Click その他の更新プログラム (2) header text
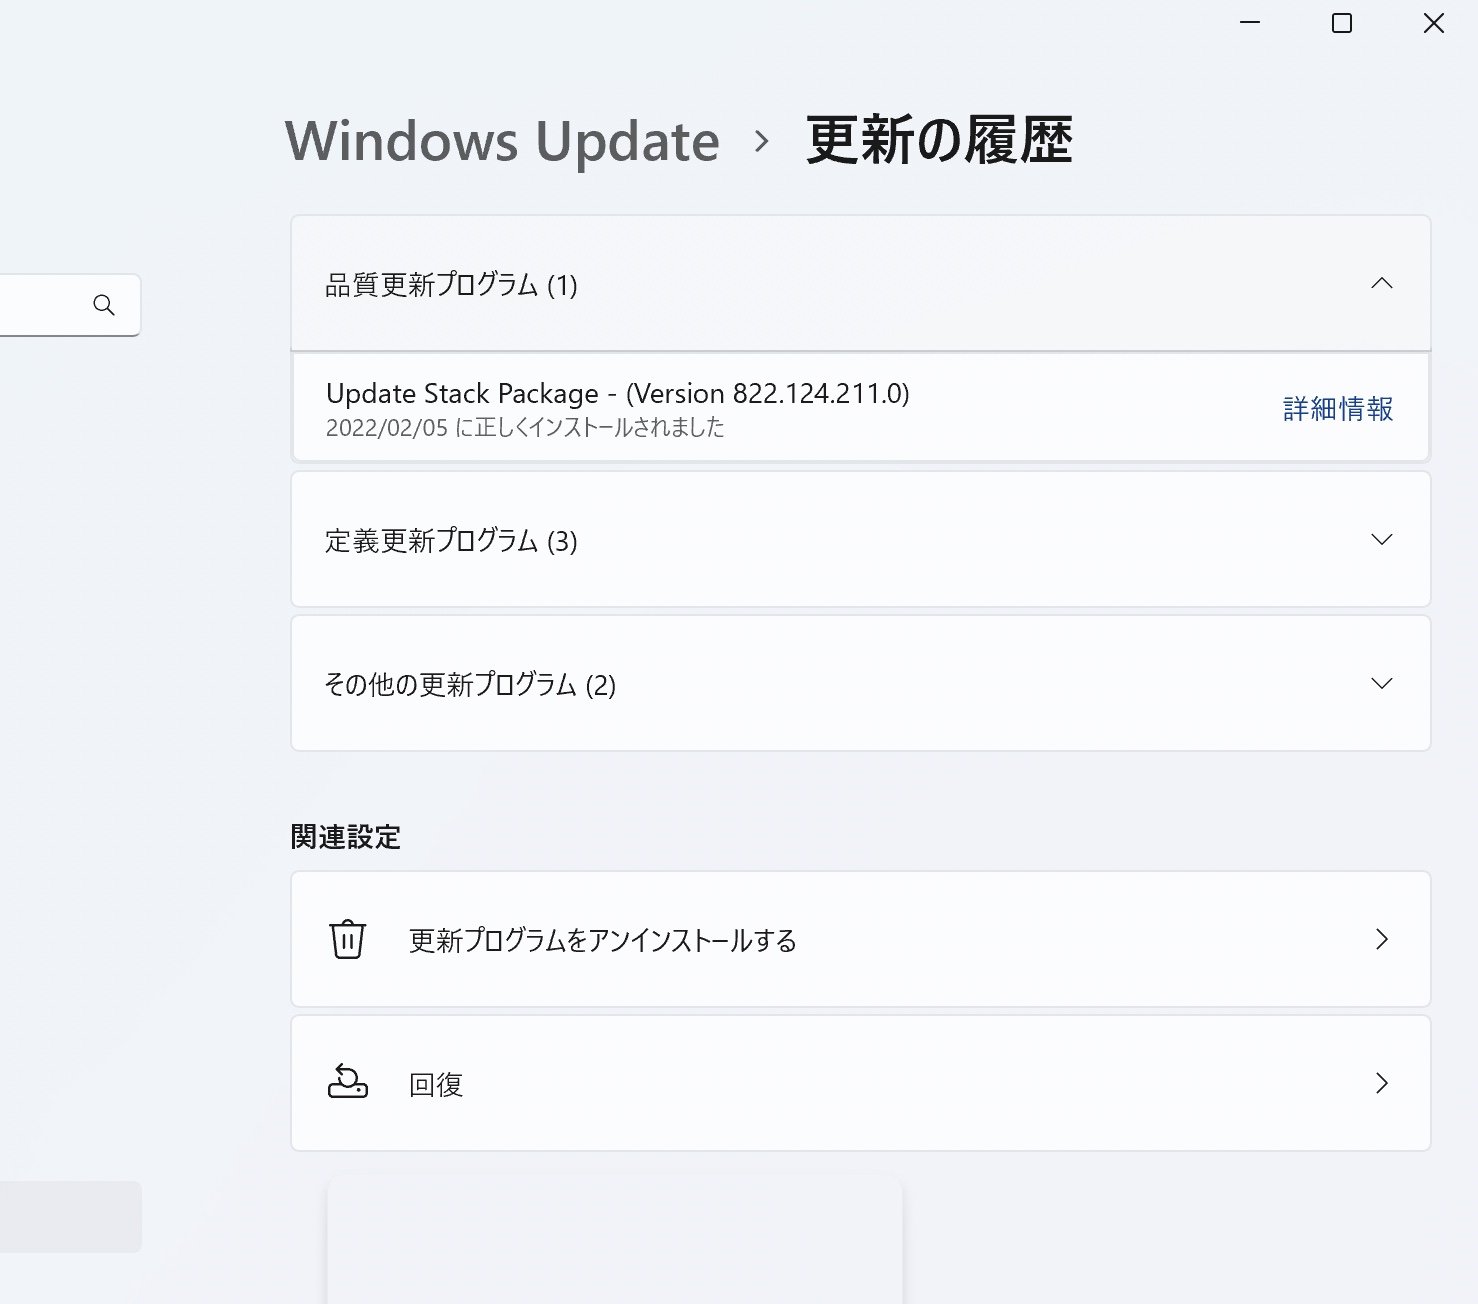 coord(470,685)
